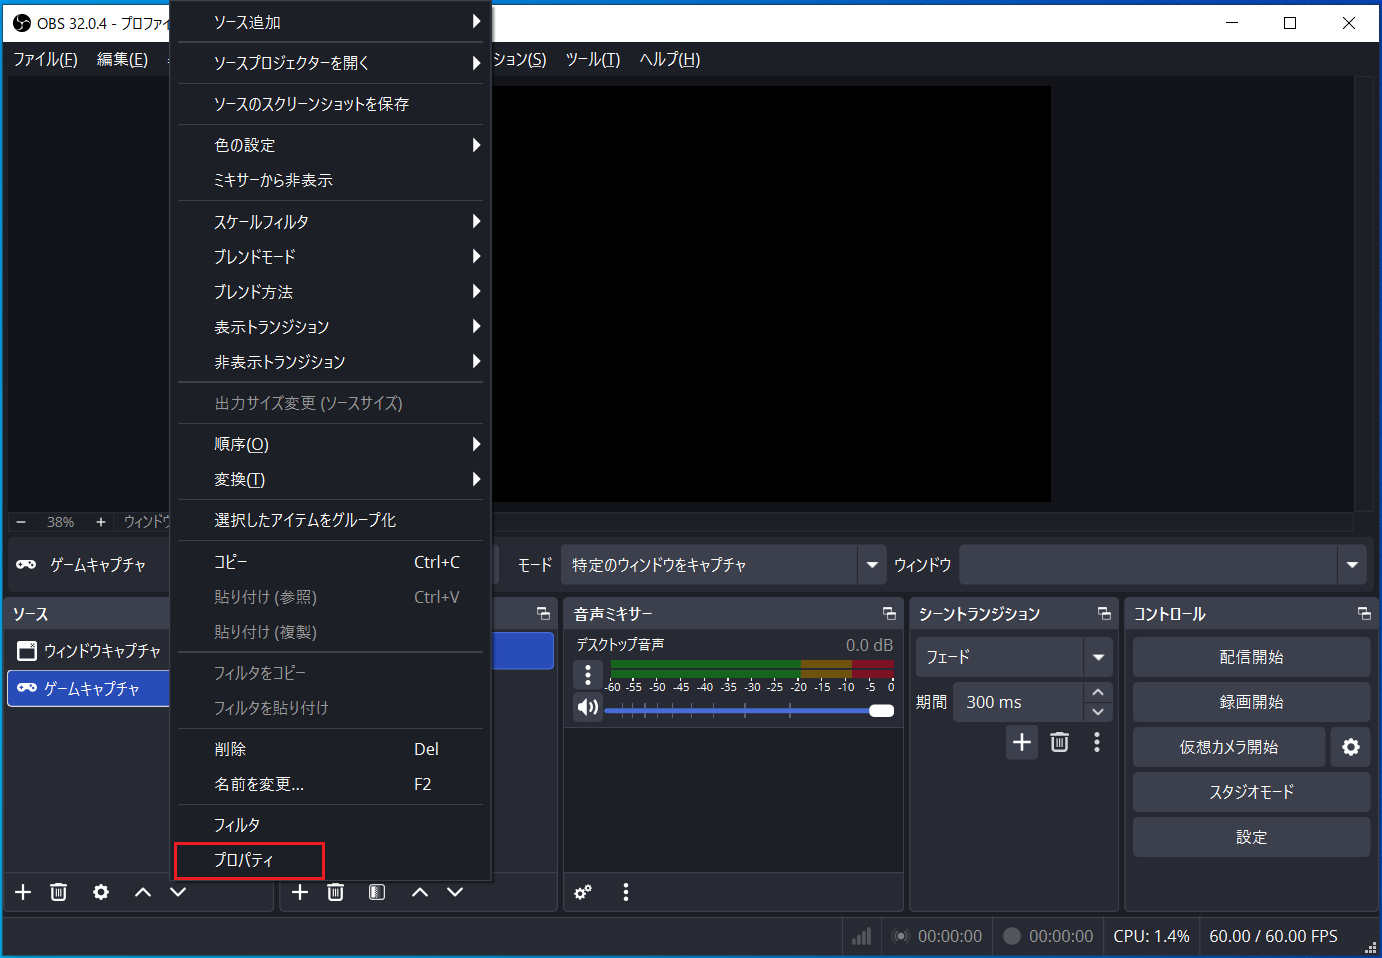This screenshot has width=1382, height=958.
Task: Activate スタジオモード
Action: coord(1251,791)
